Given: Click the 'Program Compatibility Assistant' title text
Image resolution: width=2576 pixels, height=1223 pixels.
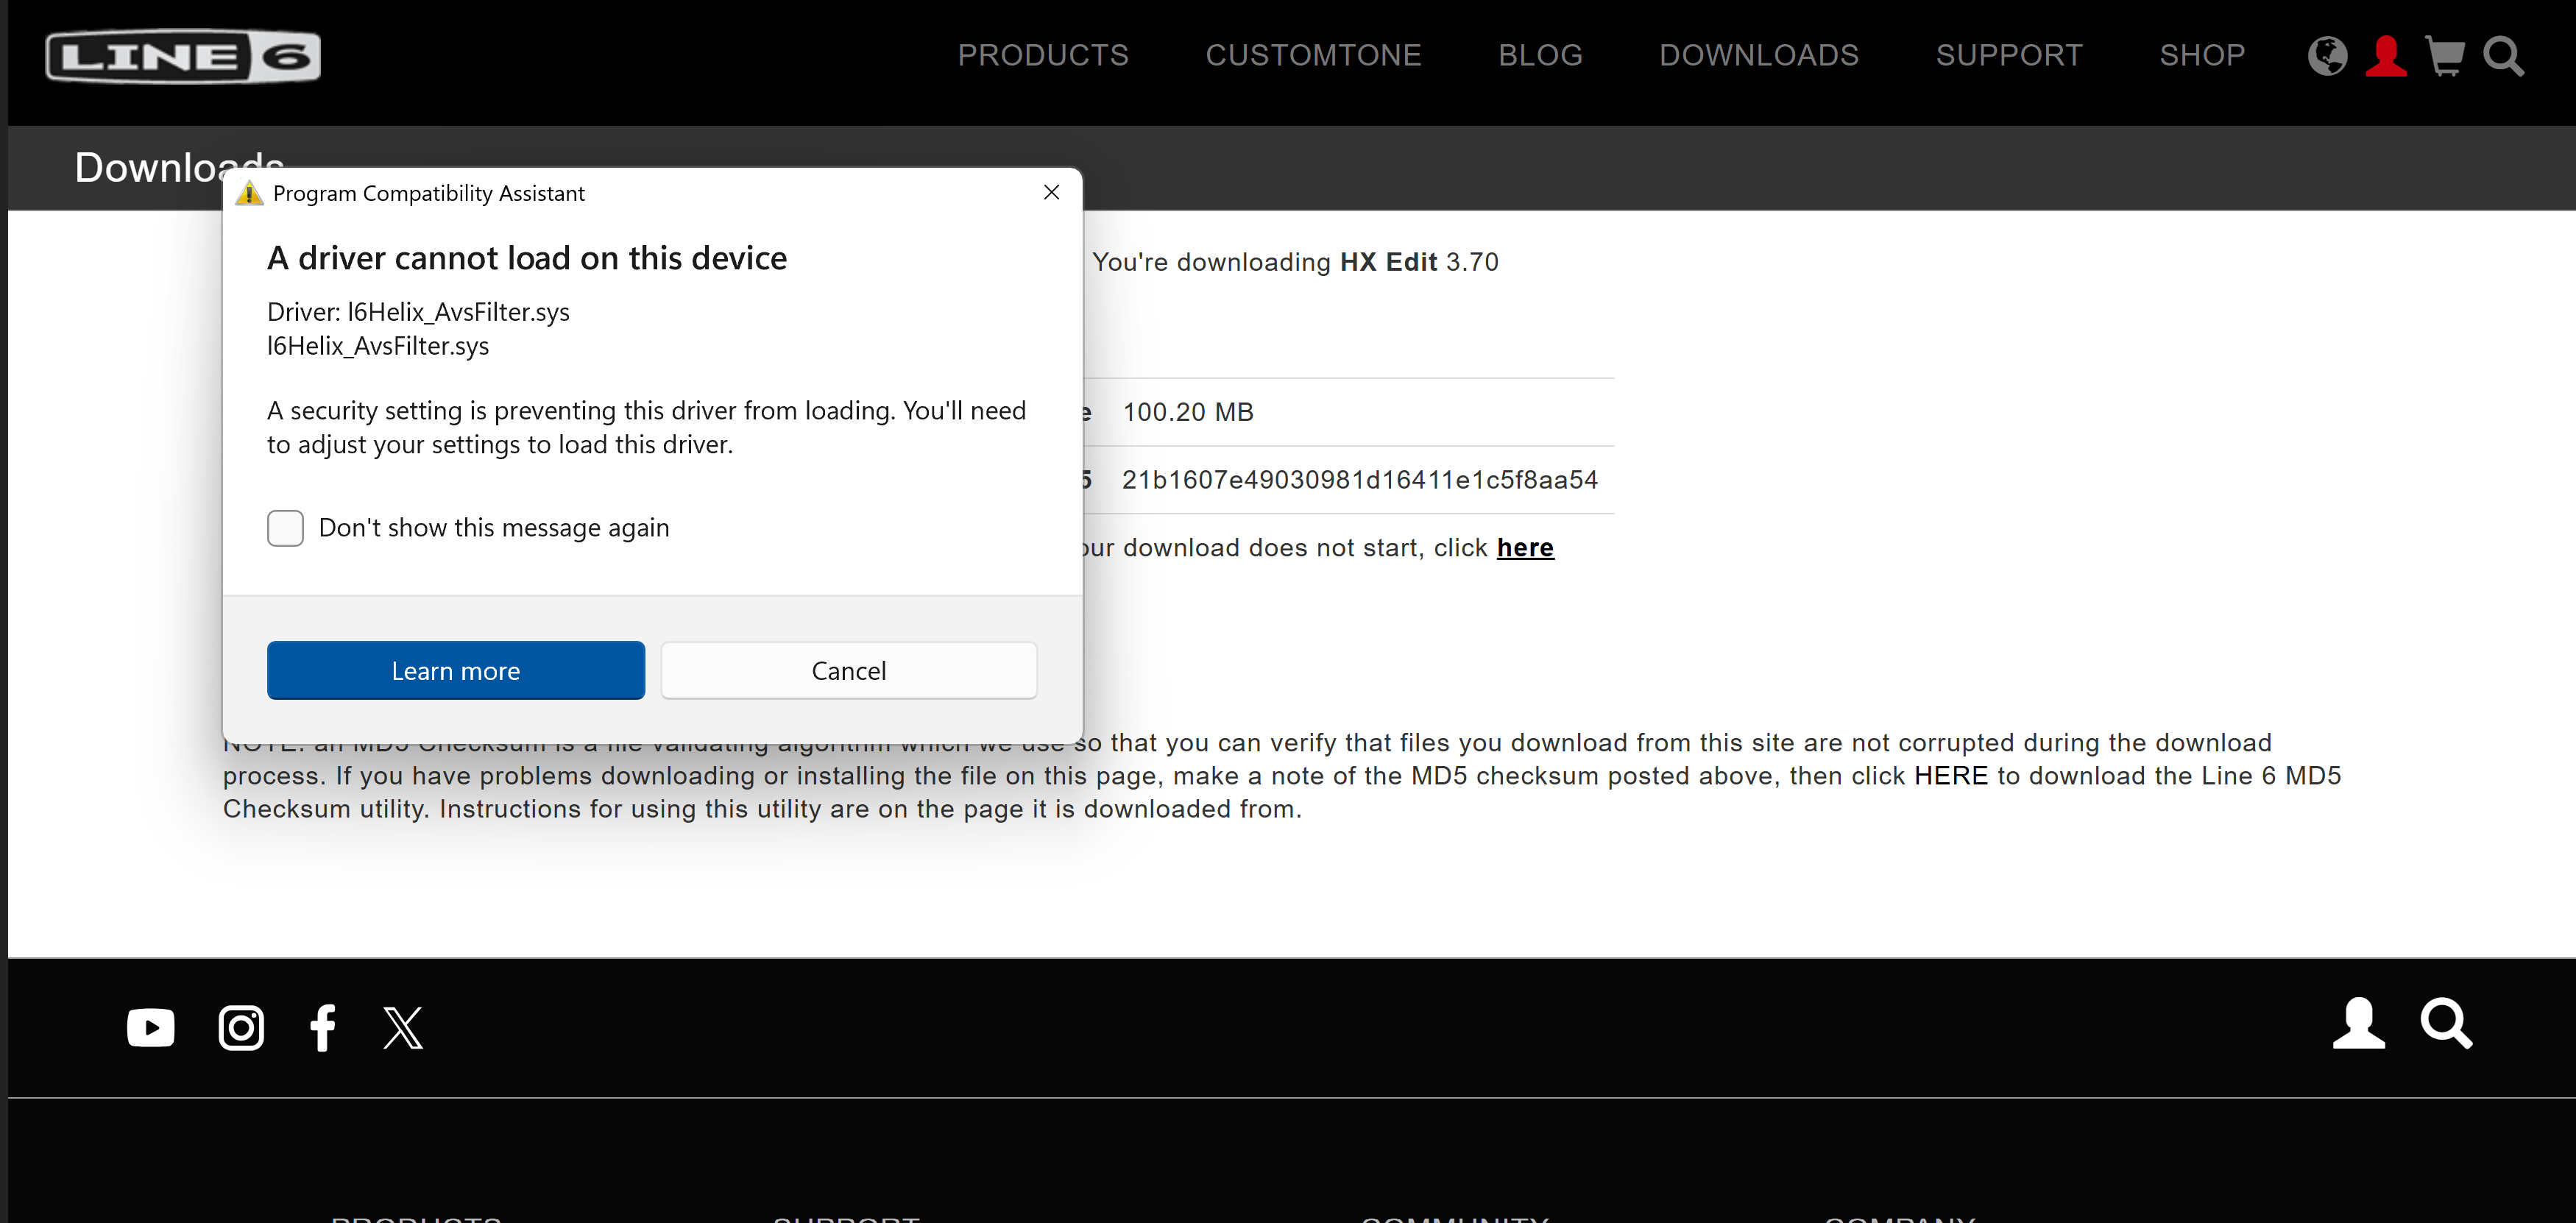Looking at the screenshot, I should coord(429,193).
